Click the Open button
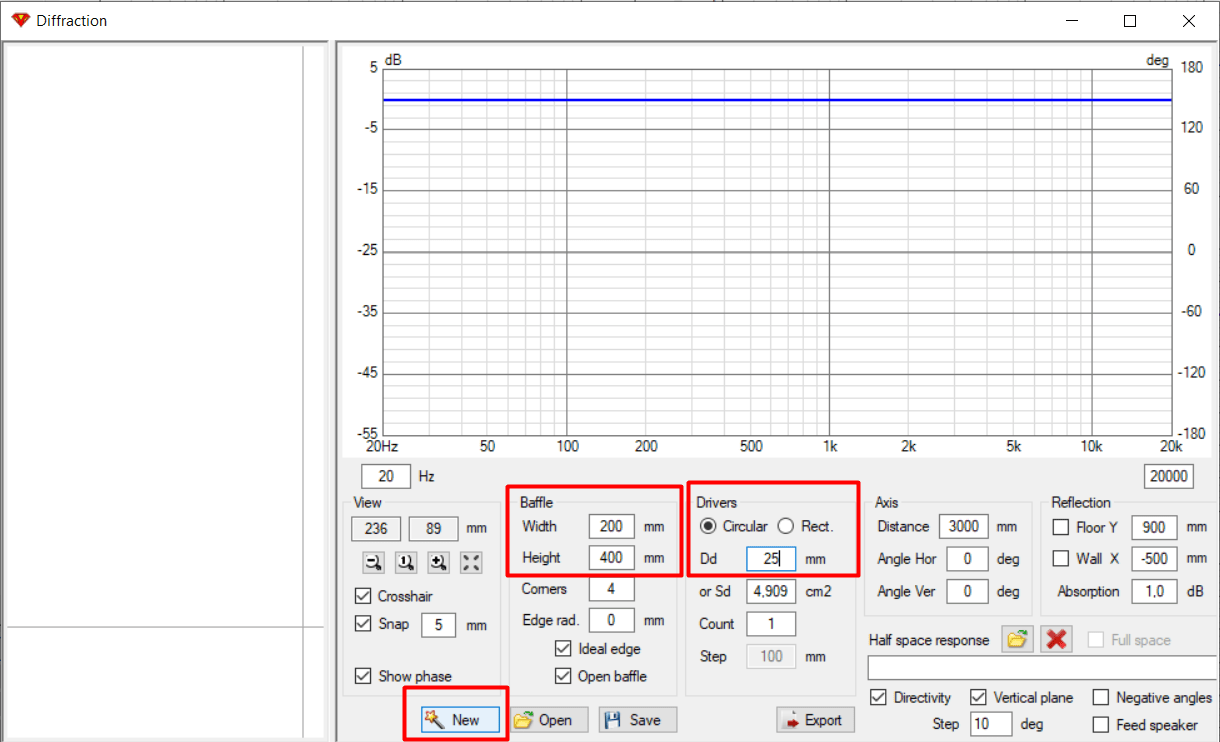The width and height of the screenshot is (1220, 742). coord(548,720)
